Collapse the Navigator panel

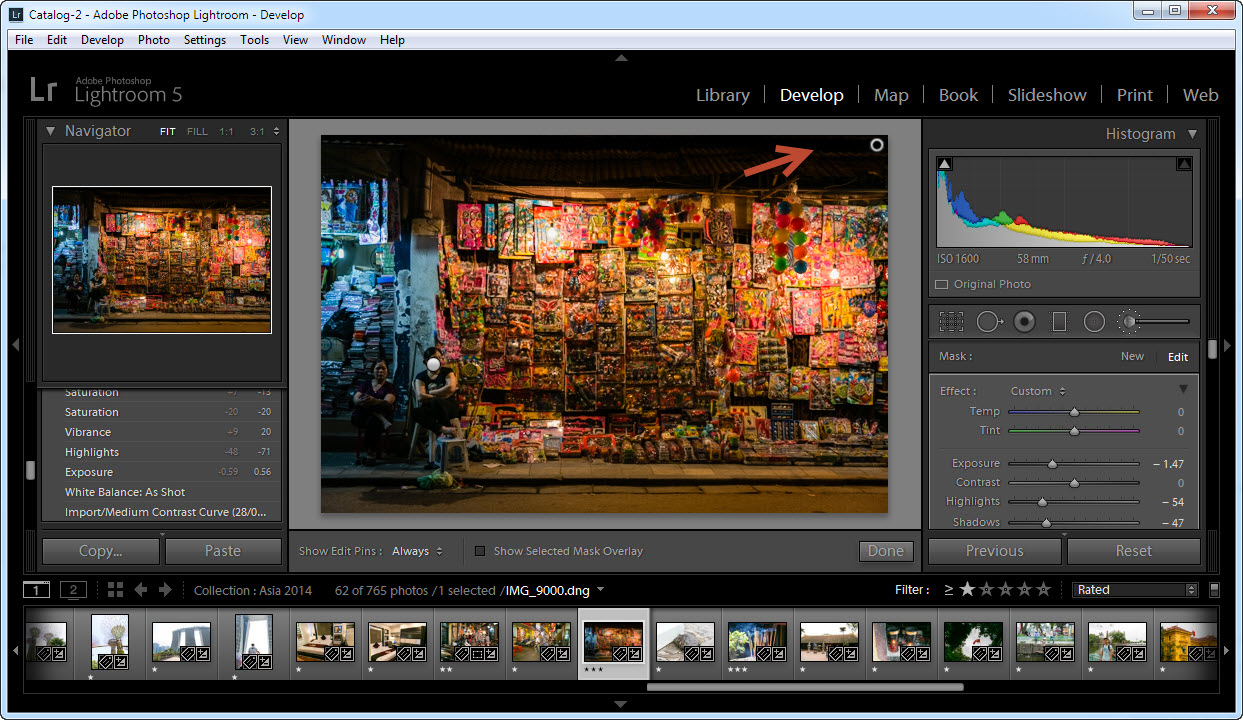coord(50,131)
